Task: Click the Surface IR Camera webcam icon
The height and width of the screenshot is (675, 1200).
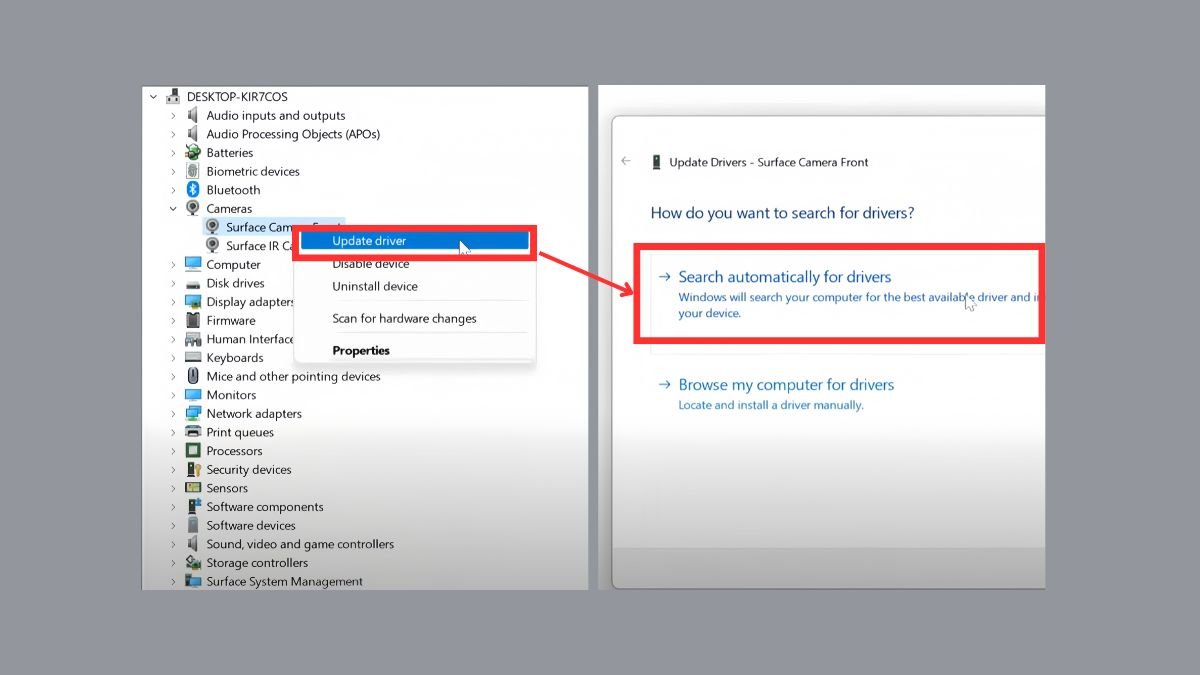Action: coord(212,246)
